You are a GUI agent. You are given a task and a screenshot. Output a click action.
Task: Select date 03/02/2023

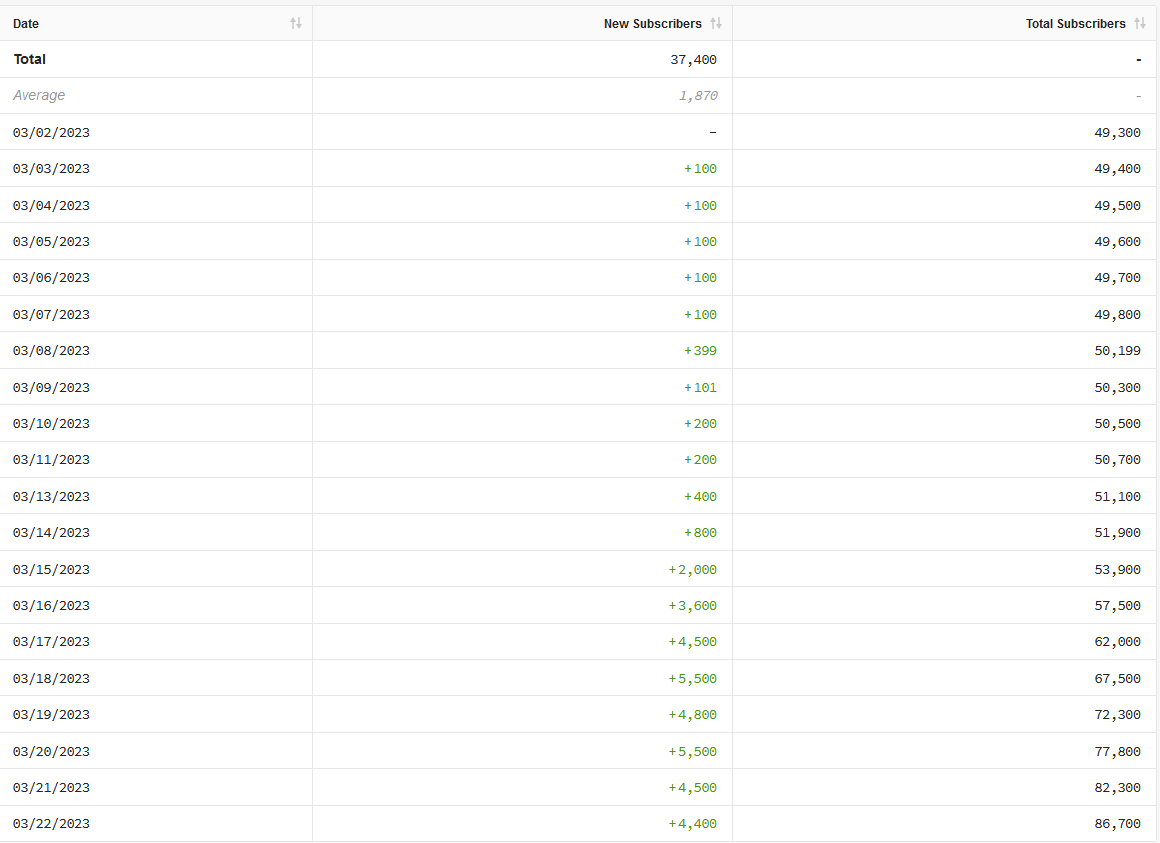(x=51, y=132)
